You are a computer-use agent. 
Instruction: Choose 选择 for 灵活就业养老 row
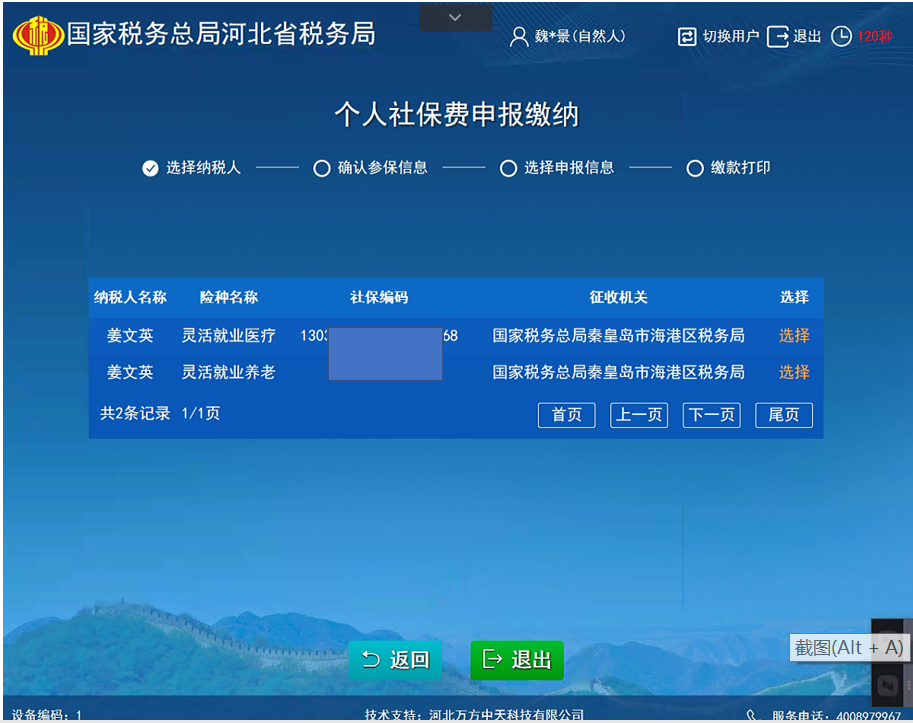click(x=794, y=372)
